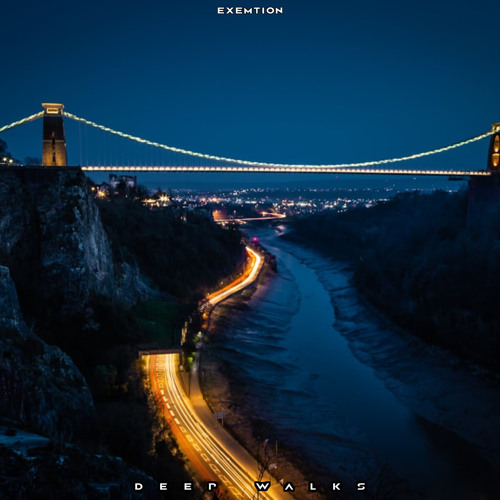Click the muddy riverbank right of the river
This screenshot has height=500, width=500.
click(383, 350)
